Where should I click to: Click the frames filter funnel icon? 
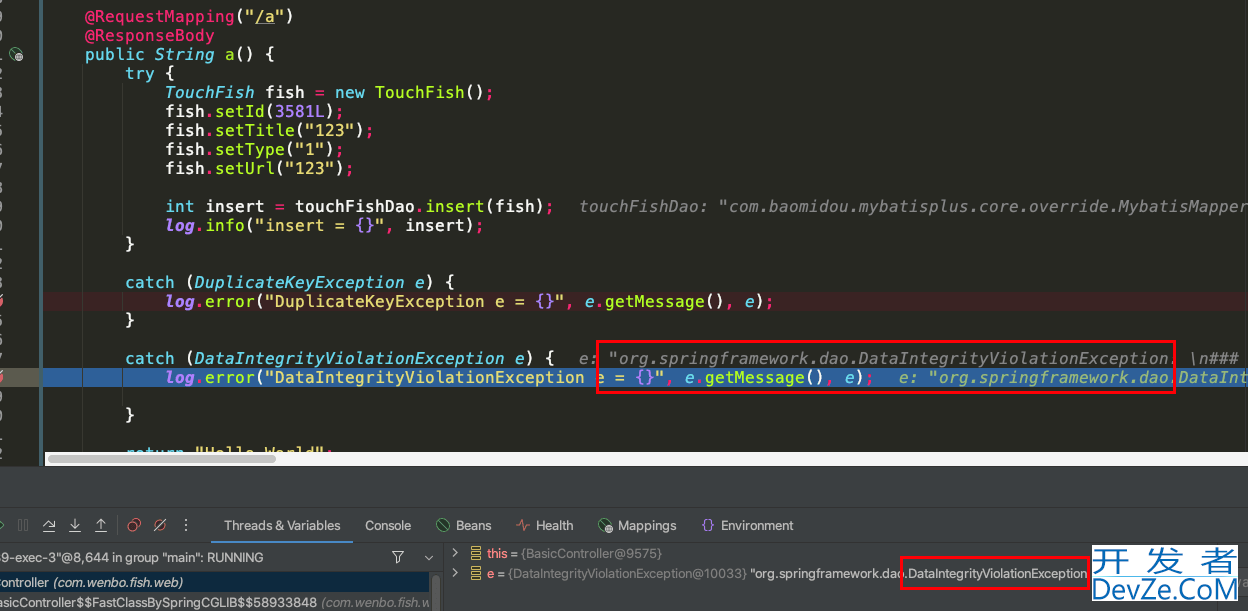tap(398, 557)
